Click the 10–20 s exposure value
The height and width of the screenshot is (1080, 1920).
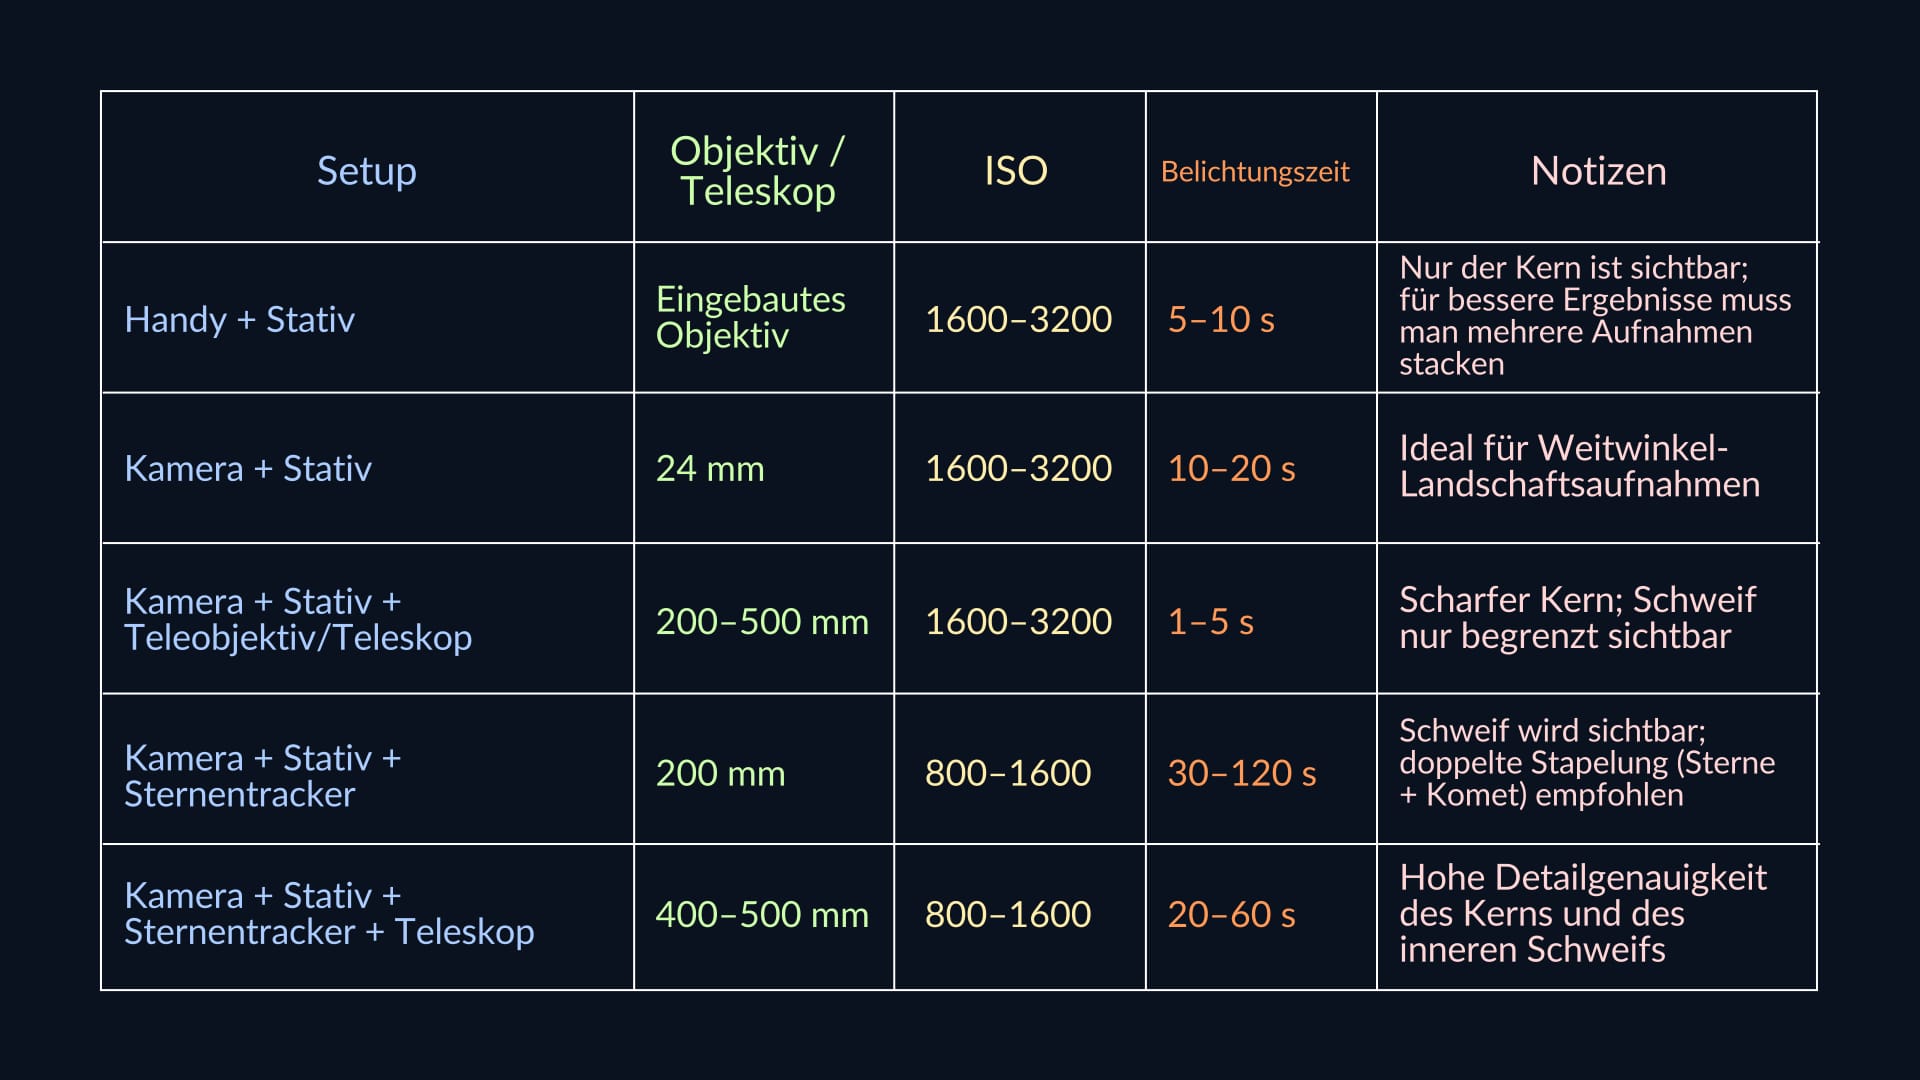1231,468
